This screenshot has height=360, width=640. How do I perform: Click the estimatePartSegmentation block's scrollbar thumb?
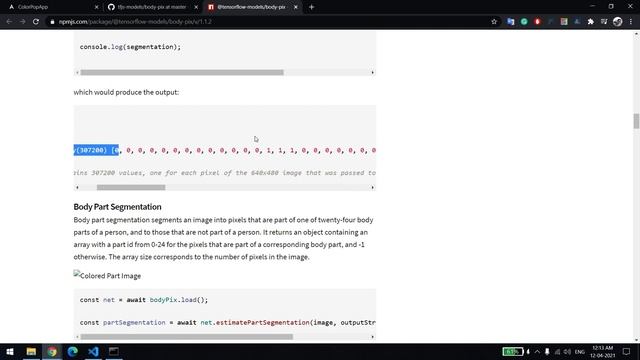[x=187, y=337]
